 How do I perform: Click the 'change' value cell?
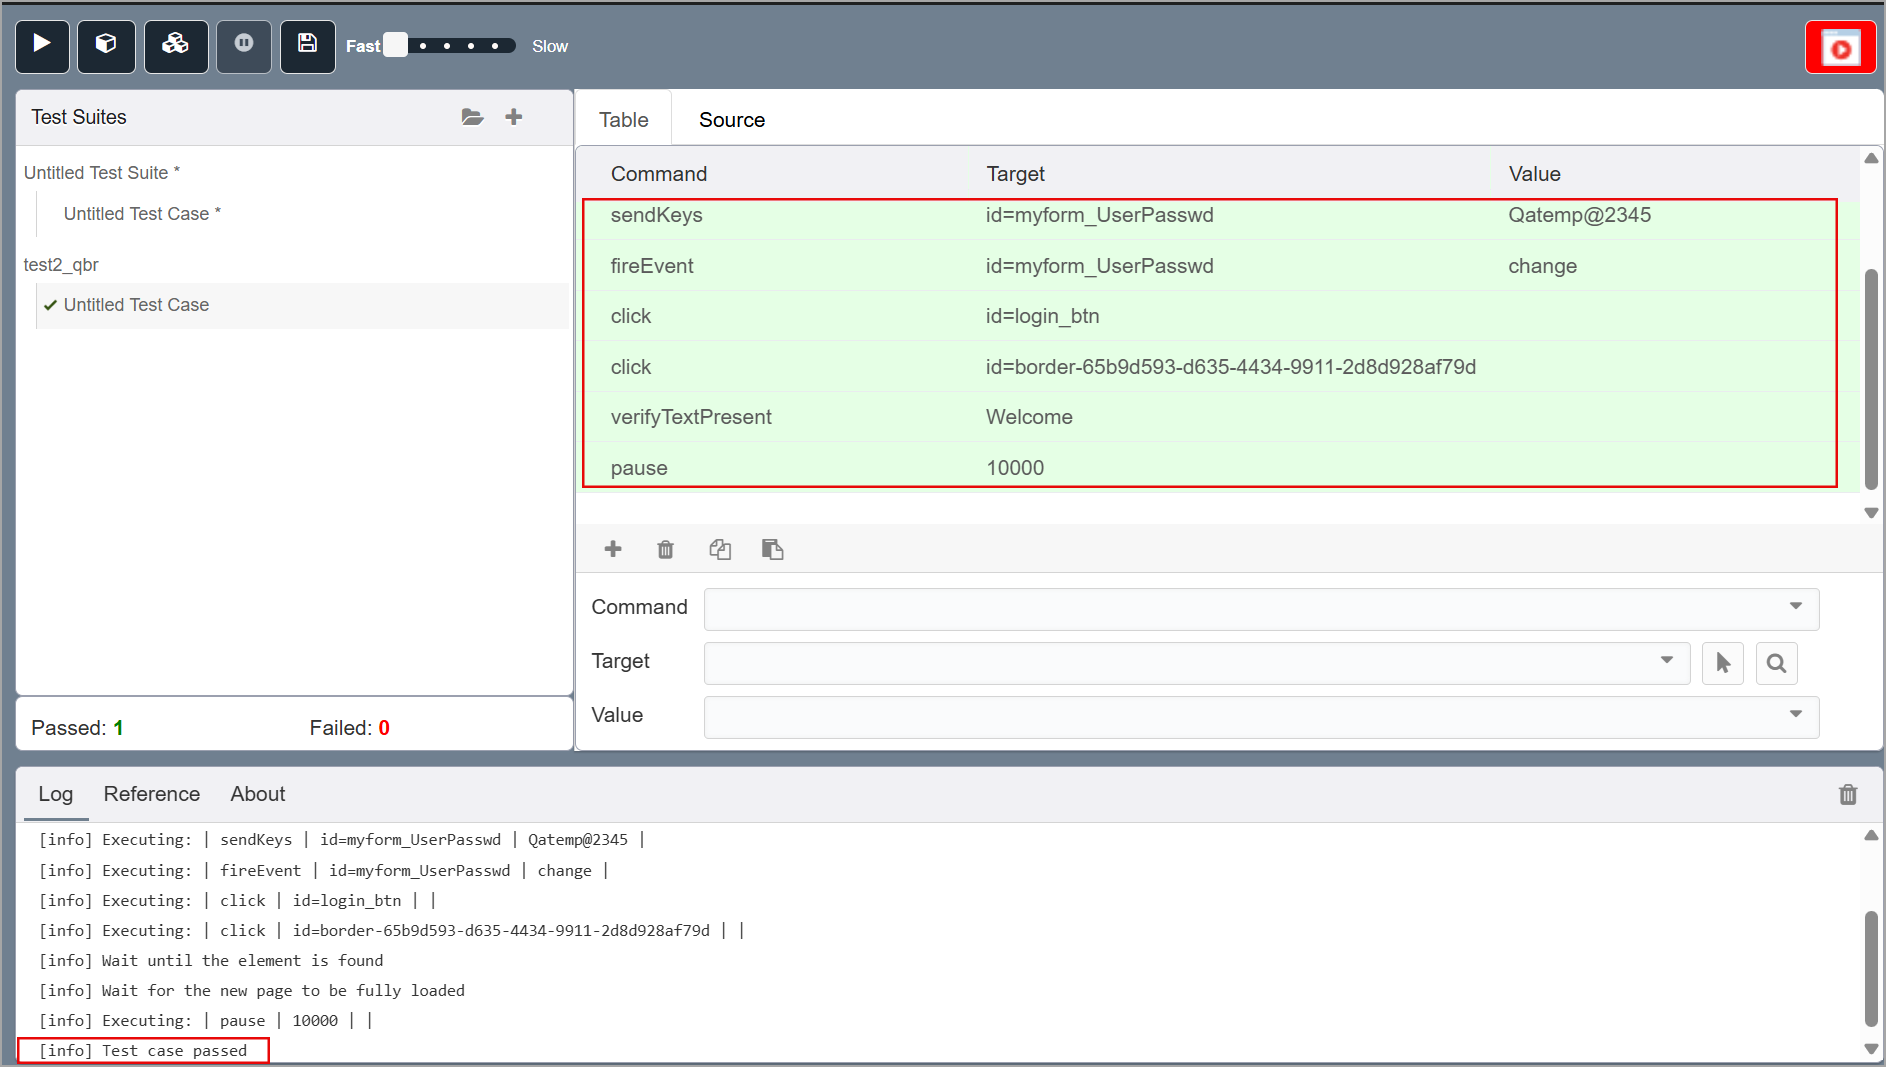pos(1542,266)
